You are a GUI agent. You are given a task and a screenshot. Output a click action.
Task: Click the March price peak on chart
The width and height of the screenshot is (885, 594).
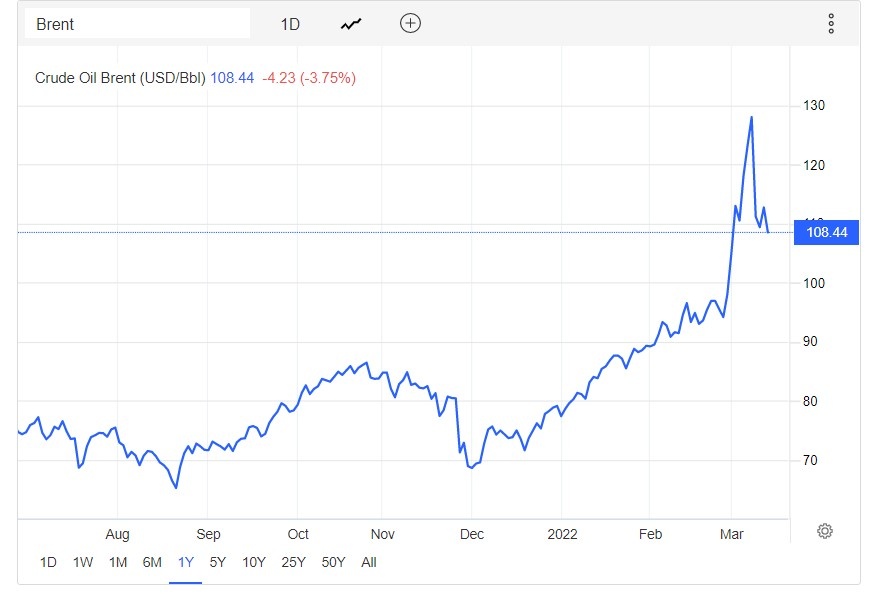point(751,117)
